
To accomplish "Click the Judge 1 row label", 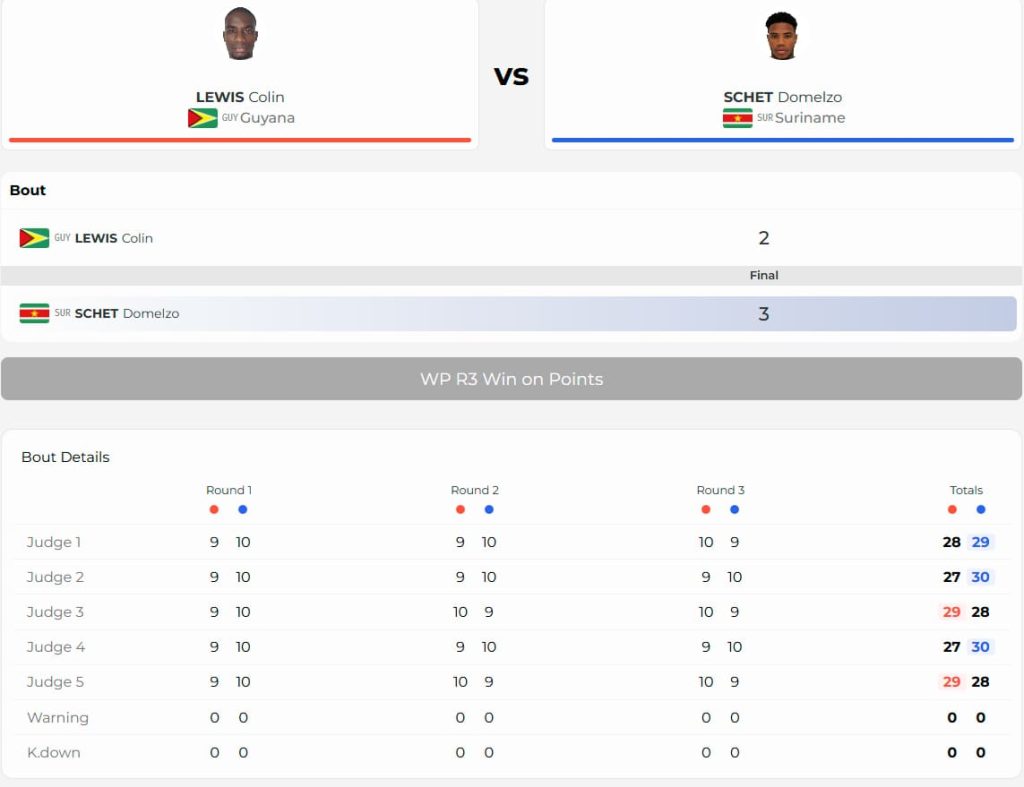I will [54, 542].
